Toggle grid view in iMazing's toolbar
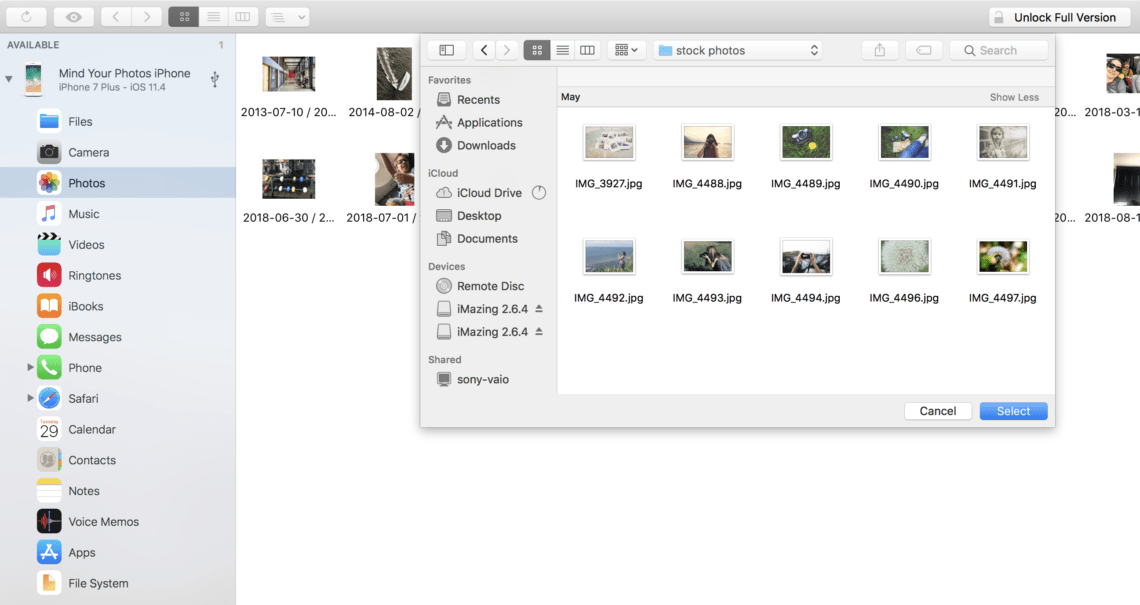The height and width of the screenshot is (605, 1140). pos(182,16)
